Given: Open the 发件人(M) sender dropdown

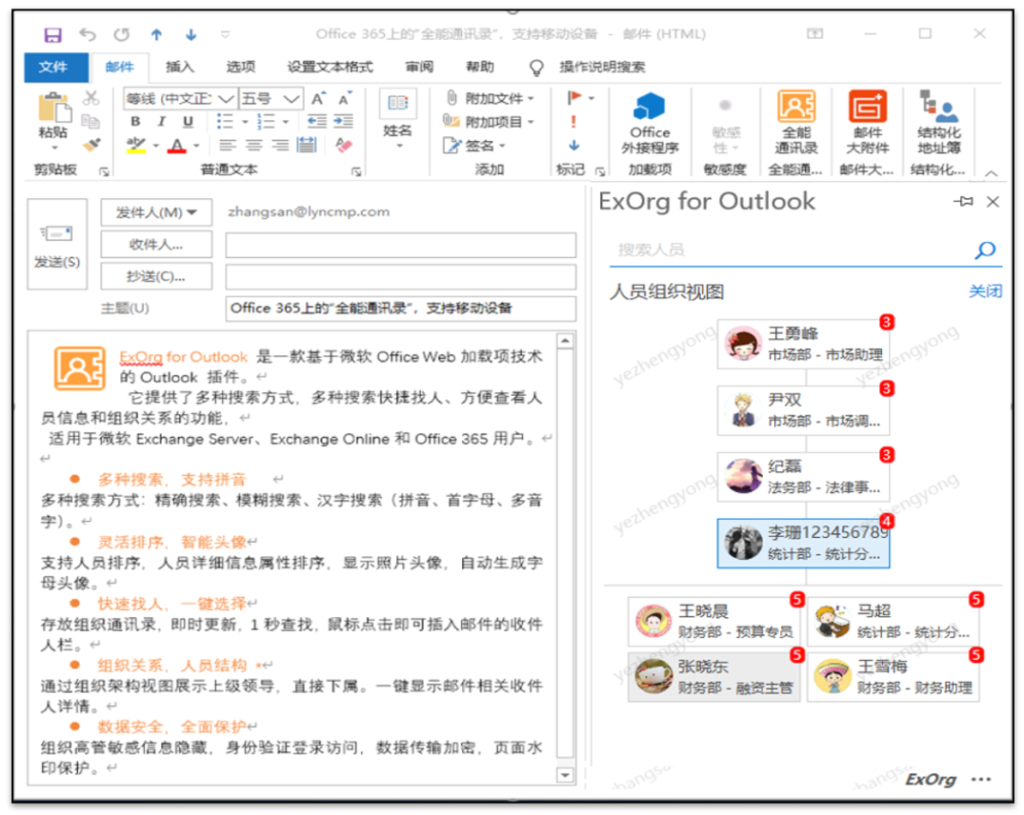Looking at the screenshot, I should [156, 212].
